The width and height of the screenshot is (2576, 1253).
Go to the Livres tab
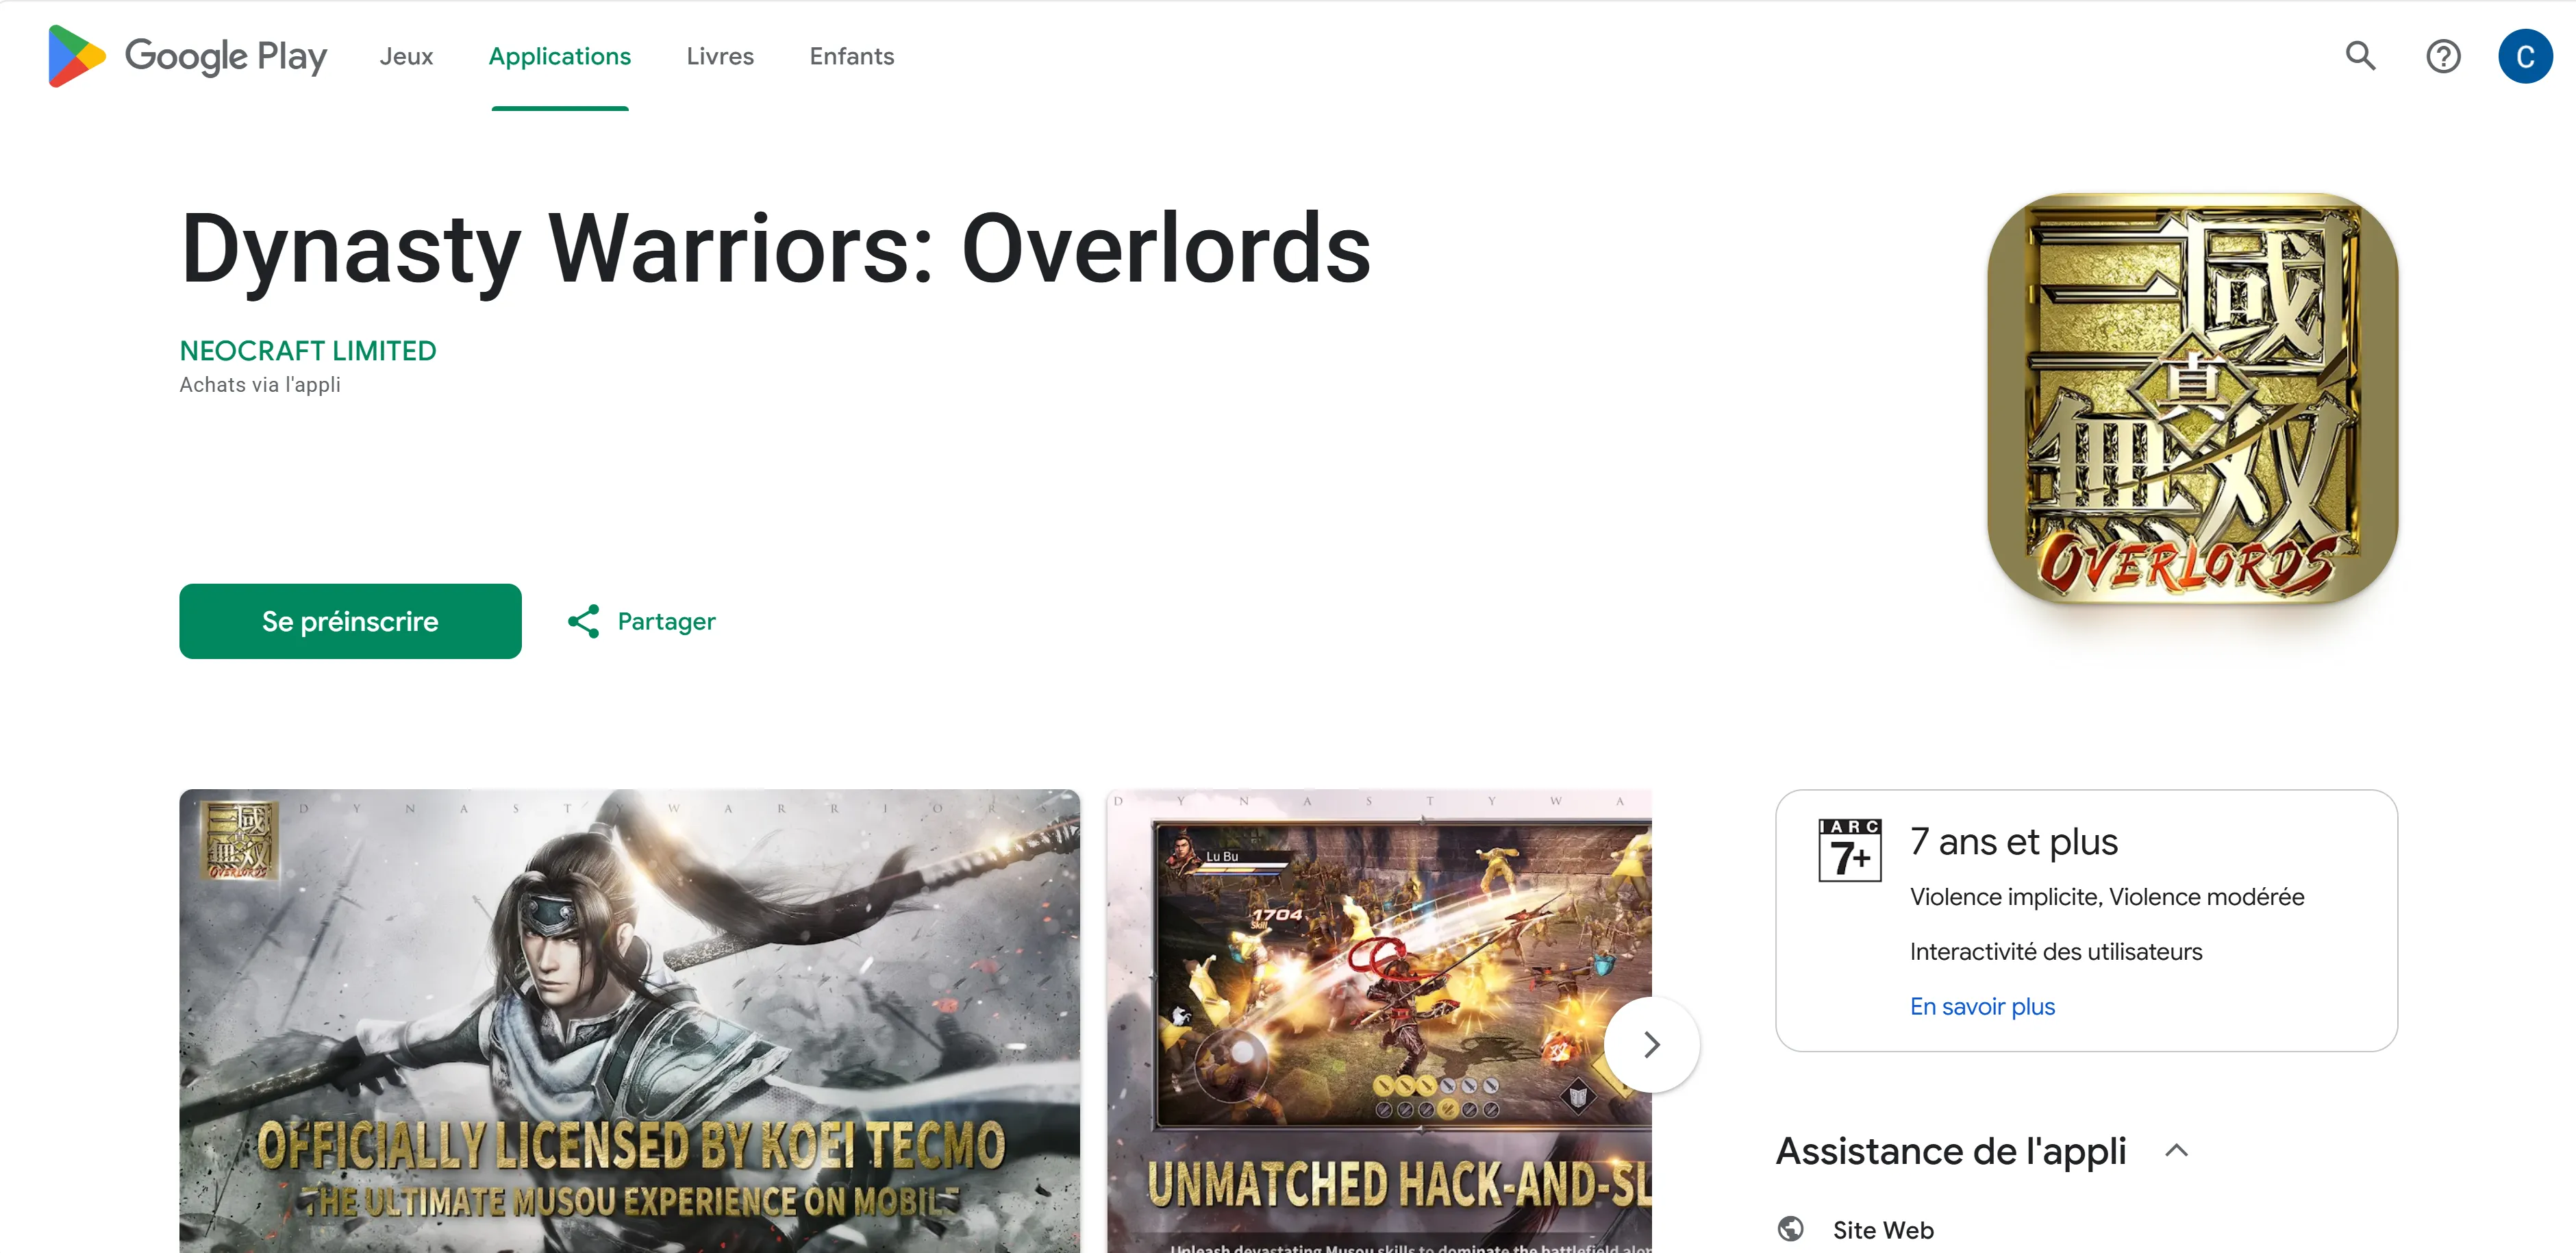[720, 56]
